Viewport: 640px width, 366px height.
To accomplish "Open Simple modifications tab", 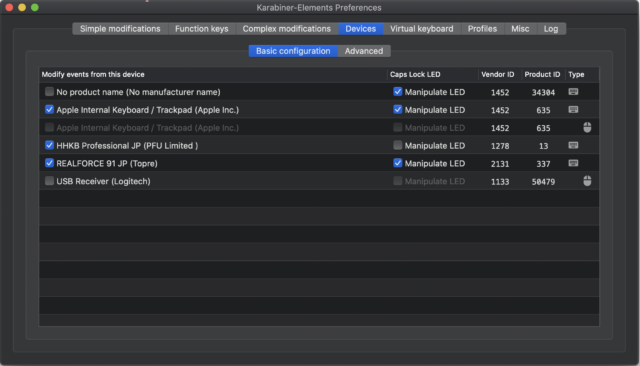I will pos(120,29).
